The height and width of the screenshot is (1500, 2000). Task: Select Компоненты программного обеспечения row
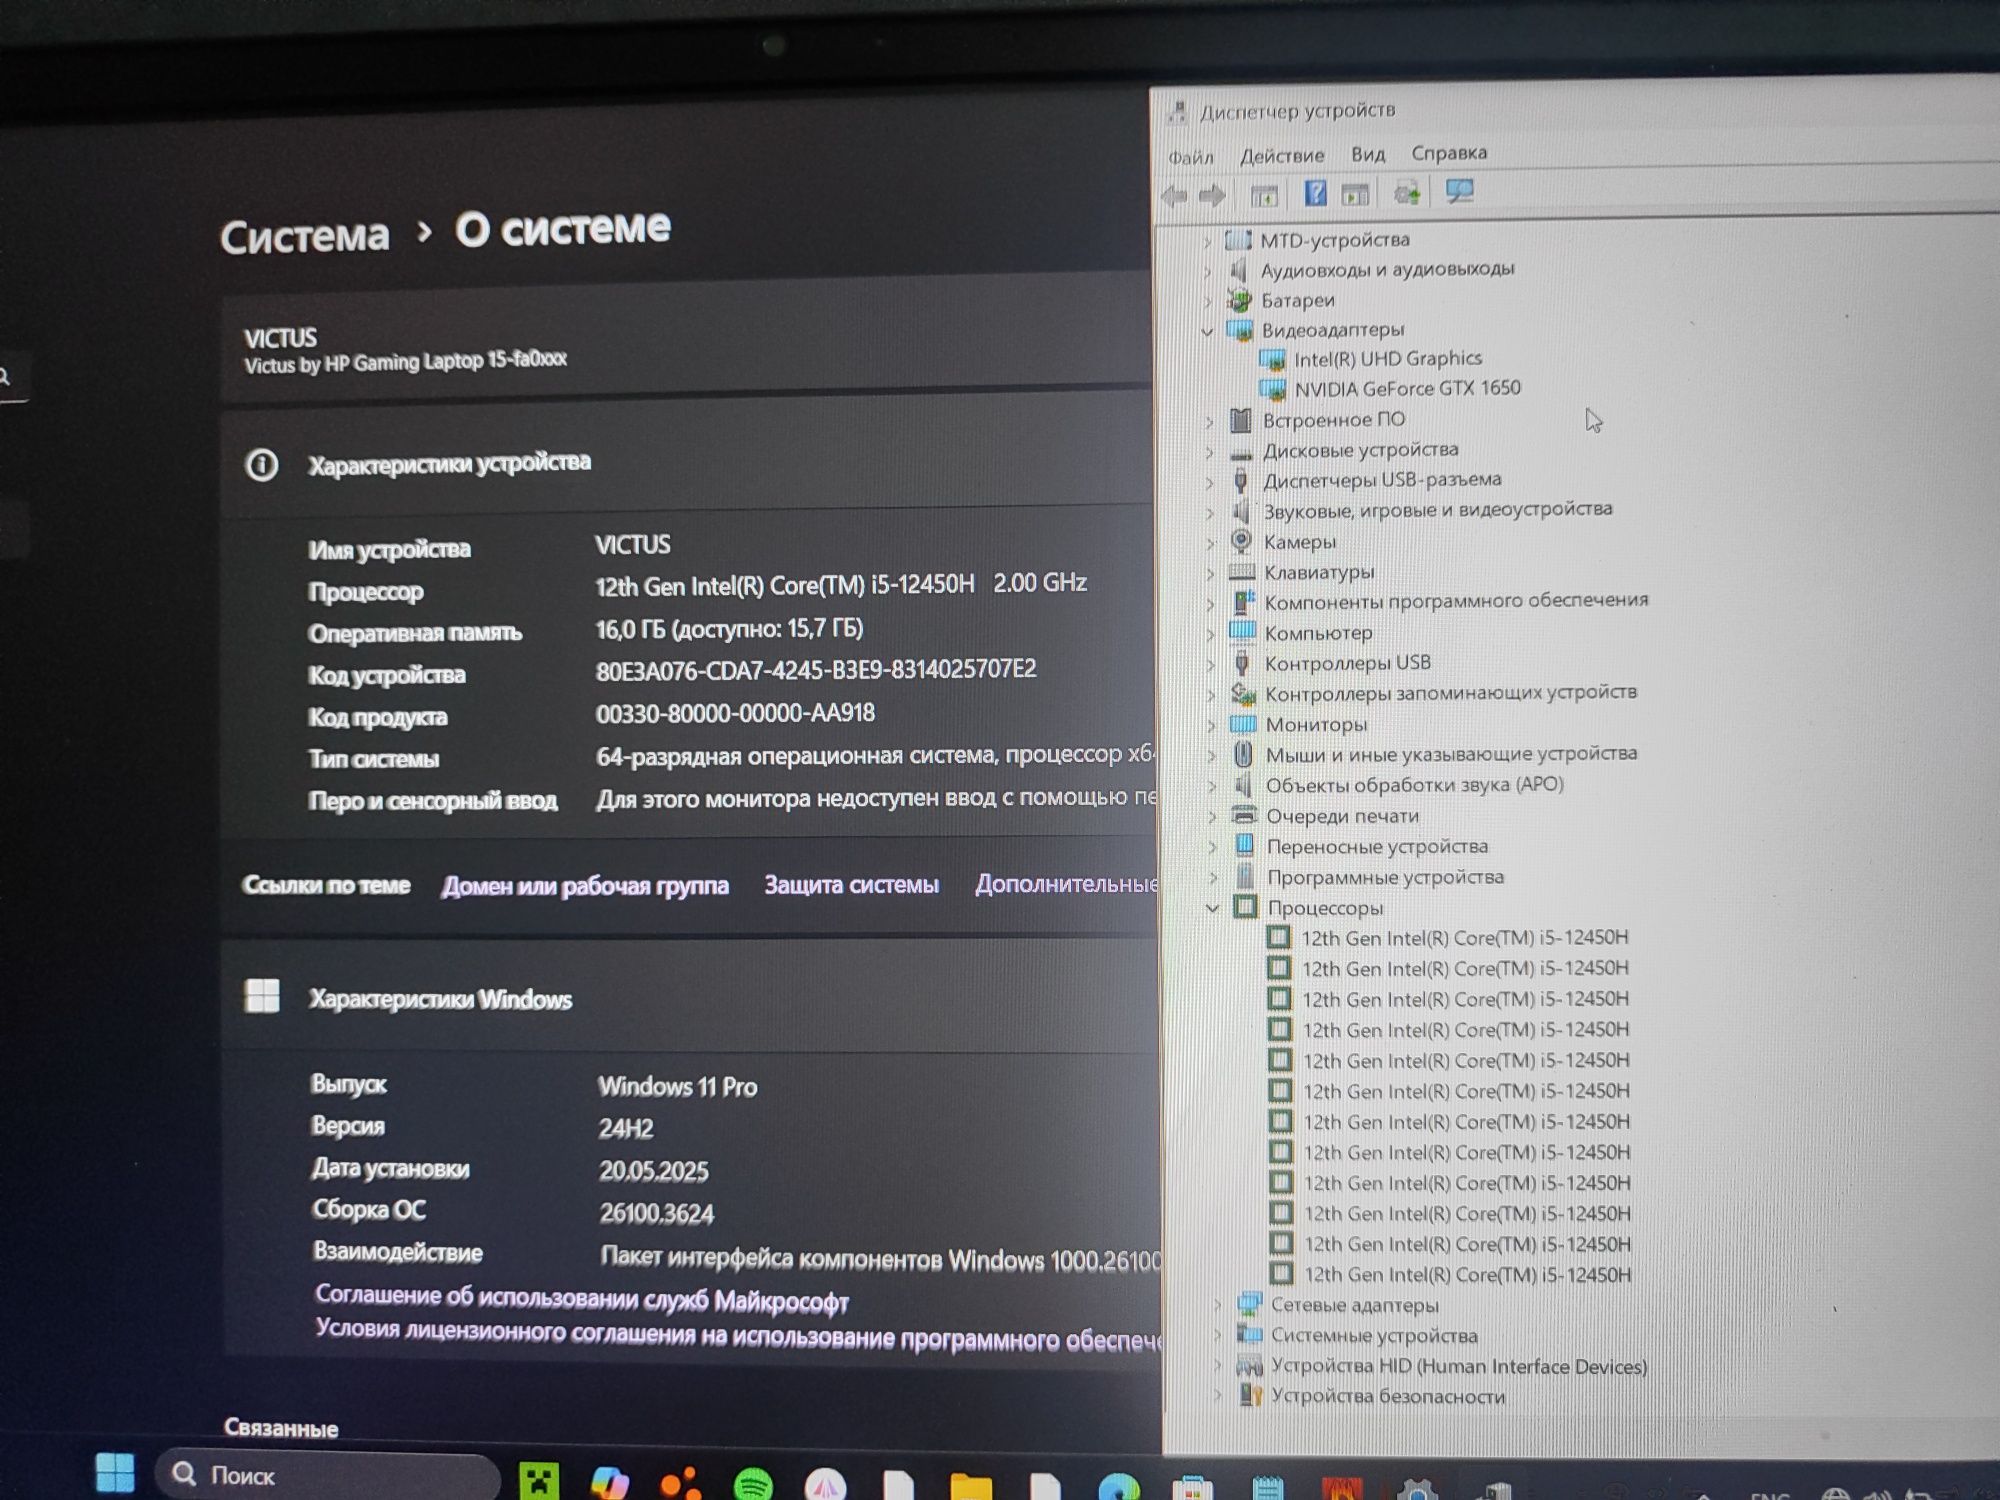(x=1456, y=601)
